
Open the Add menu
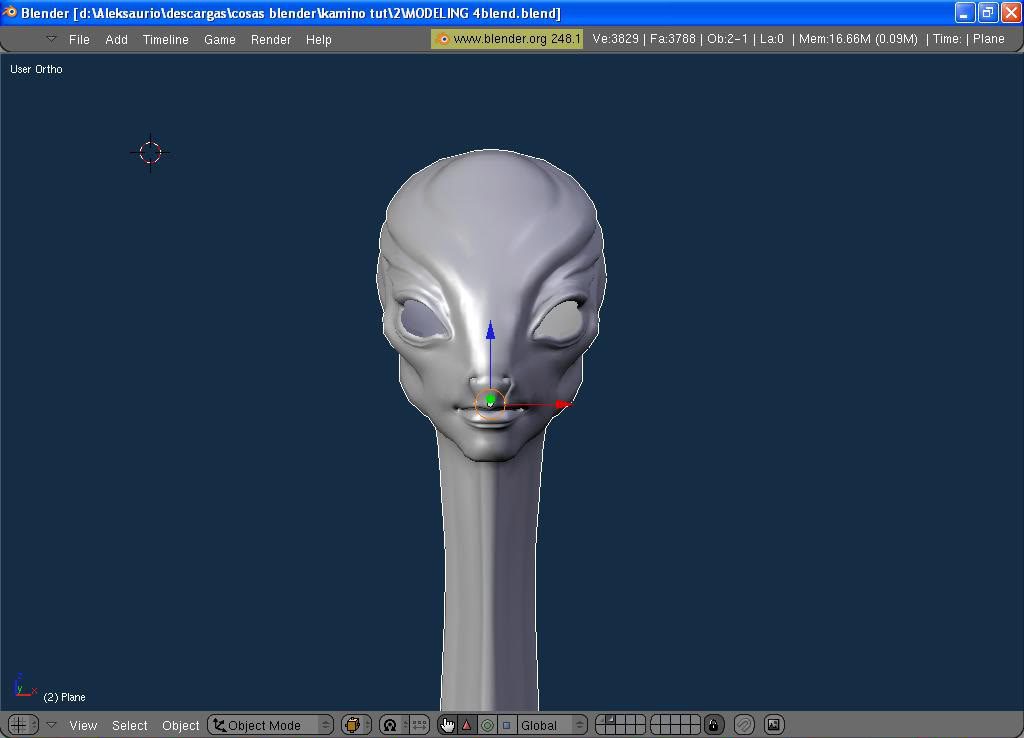[x=117, y=40]
